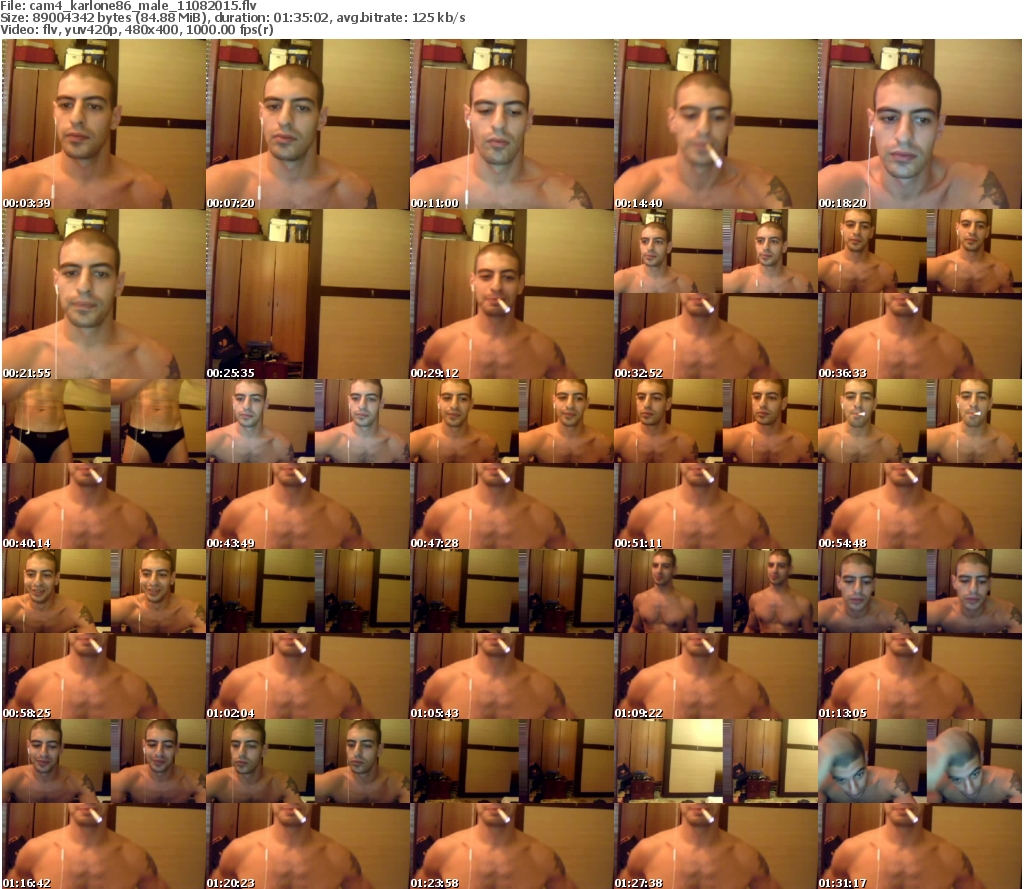
Task: Open the frame stamped 00:29:12
Action: (x=512, y=294)
